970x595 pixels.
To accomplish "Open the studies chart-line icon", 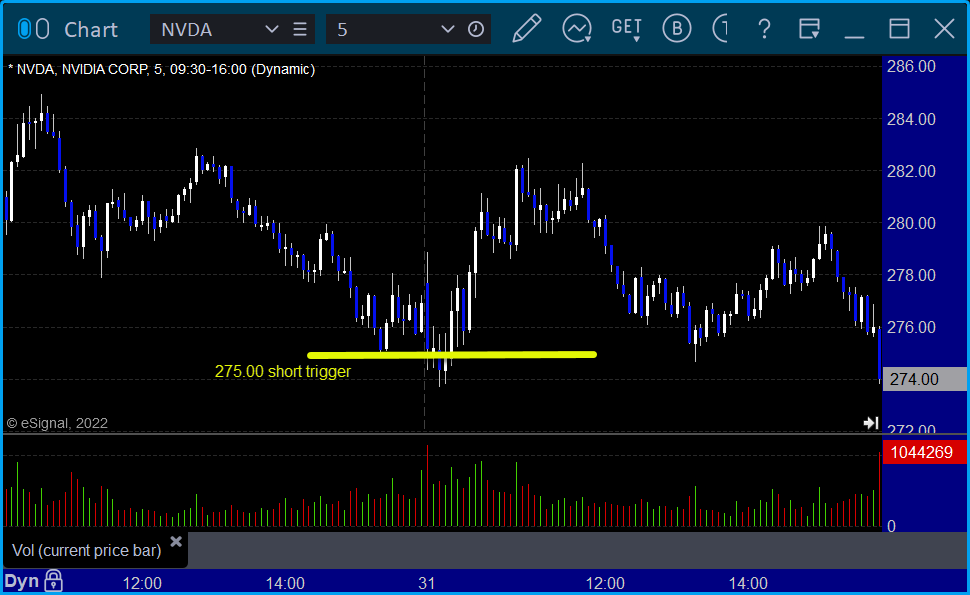I will point(577,28).
